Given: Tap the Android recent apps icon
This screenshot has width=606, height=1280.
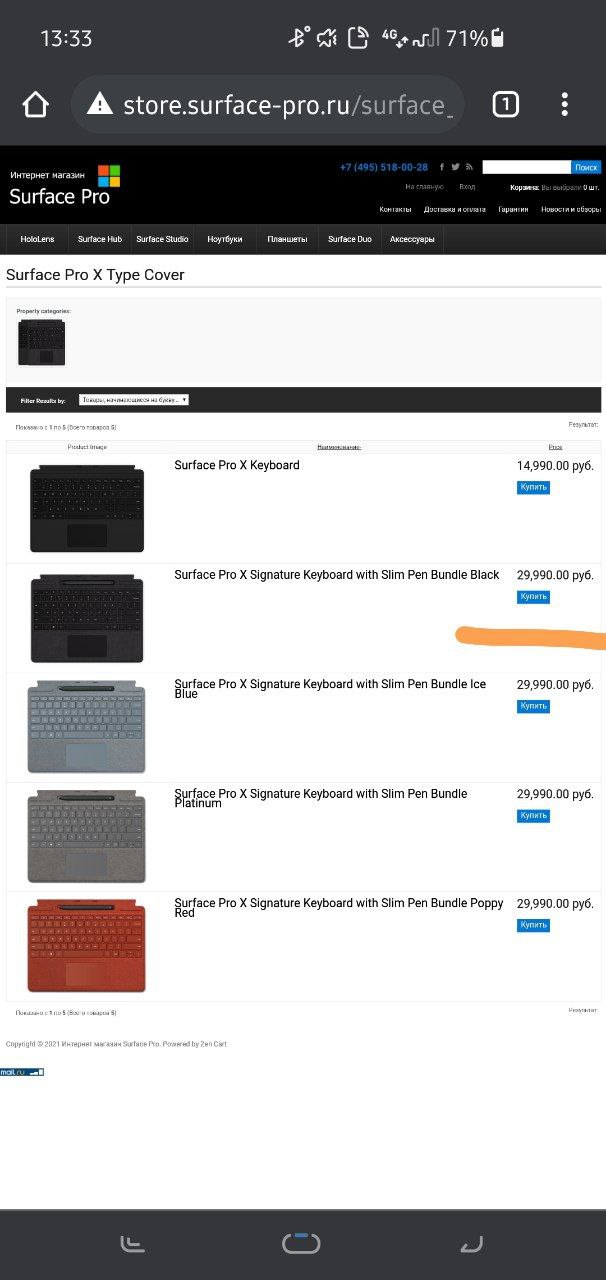Looking at the screenshot, I should tap(133, 1244).
